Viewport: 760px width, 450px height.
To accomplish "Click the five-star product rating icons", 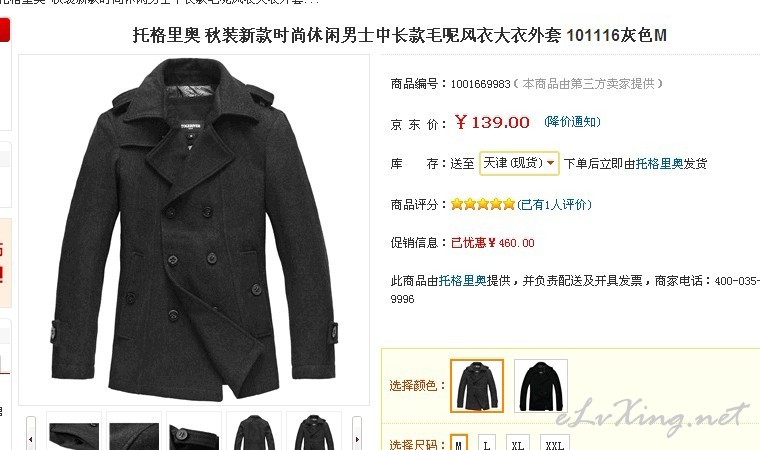I will pos(482,204).
